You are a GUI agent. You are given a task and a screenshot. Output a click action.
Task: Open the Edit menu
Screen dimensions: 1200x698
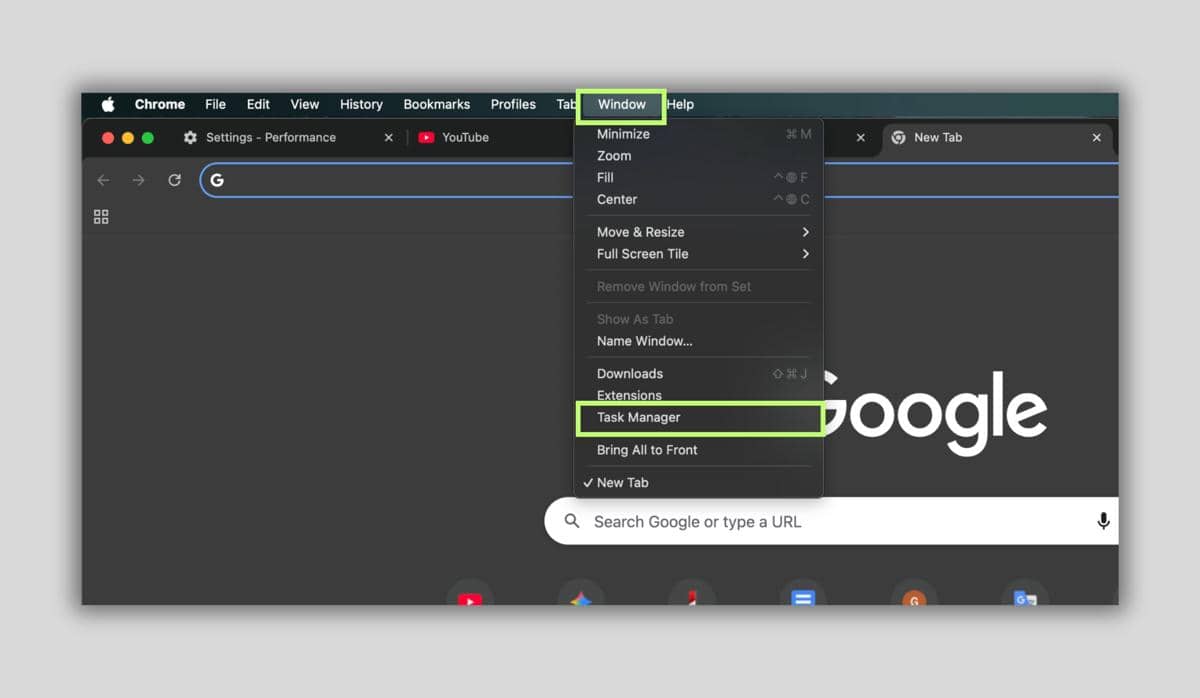click(258, 104)
